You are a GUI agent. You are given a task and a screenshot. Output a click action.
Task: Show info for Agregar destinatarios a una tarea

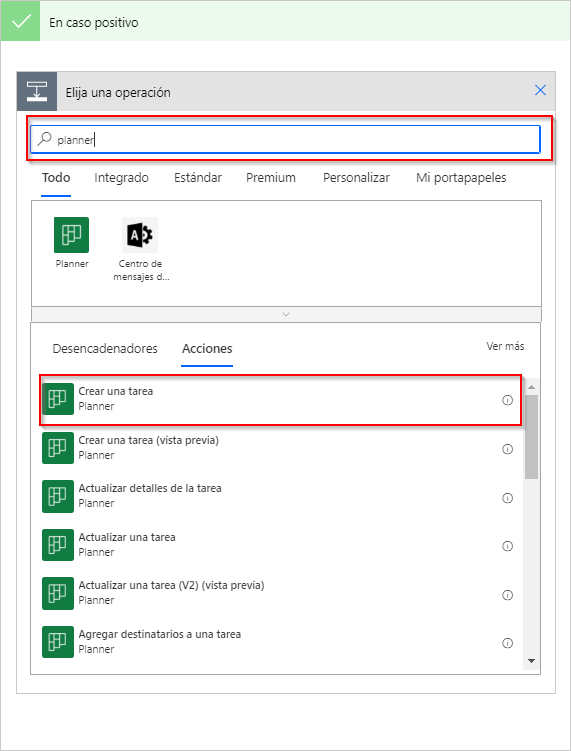tap(507, 643)
